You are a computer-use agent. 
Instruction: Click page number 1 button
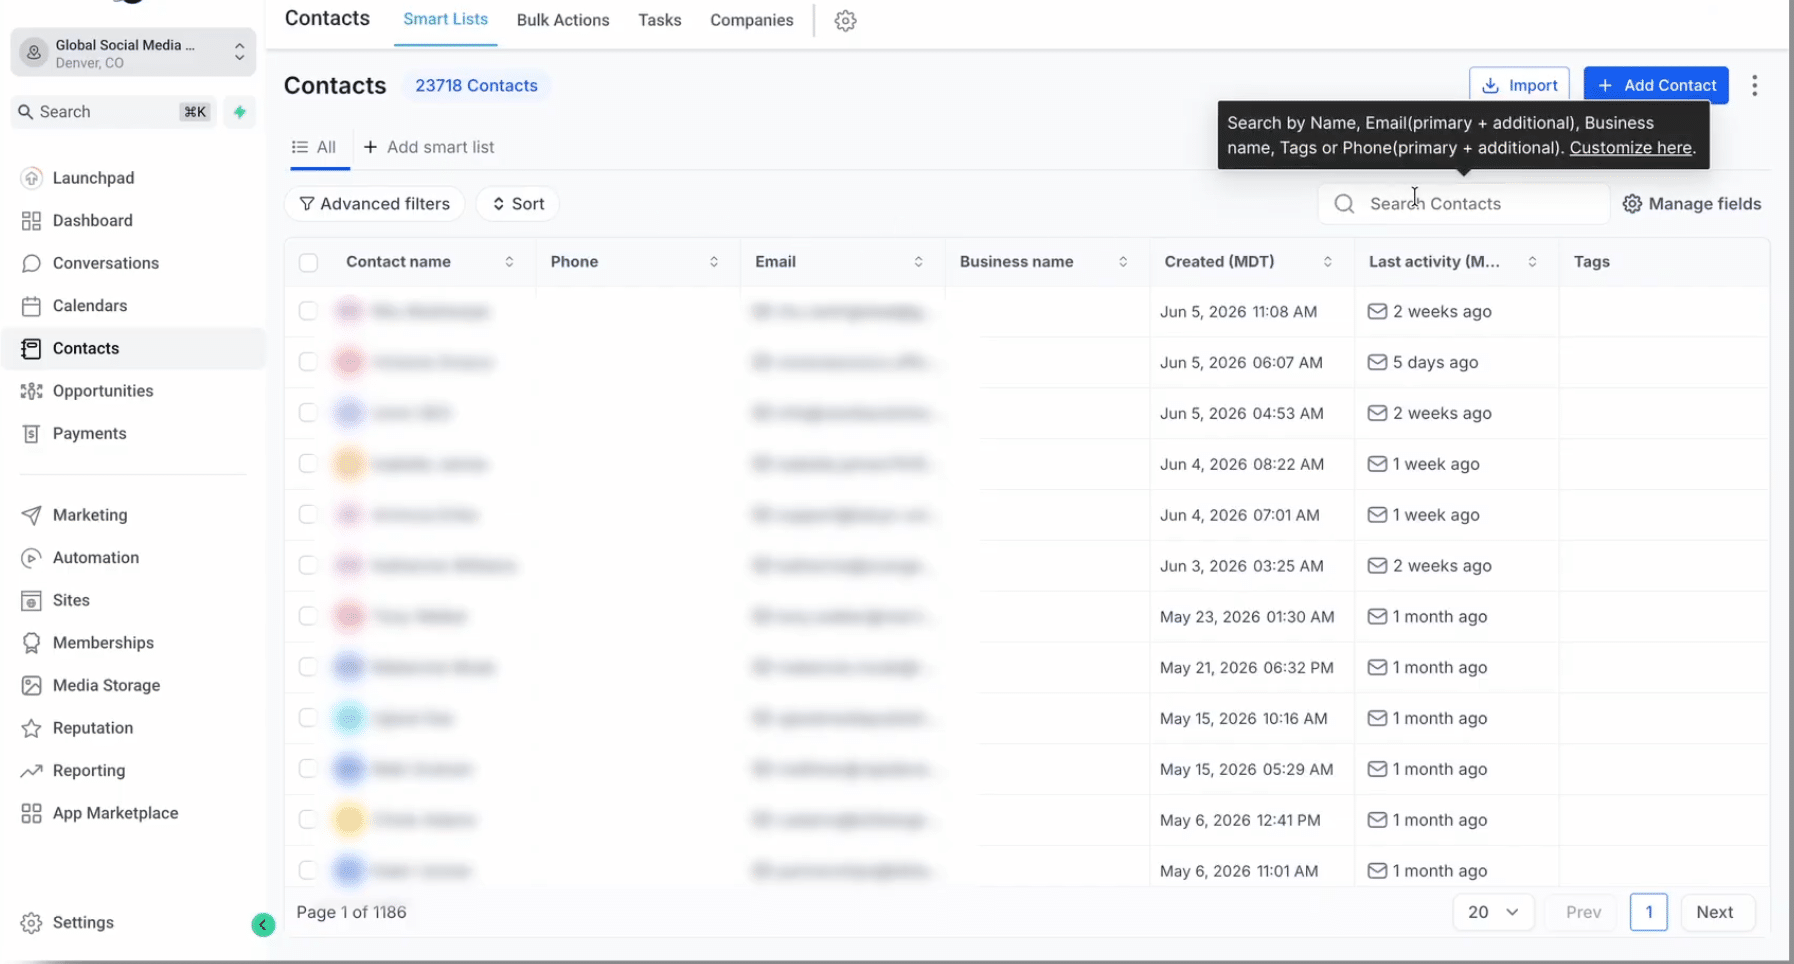coord(1648,912)
